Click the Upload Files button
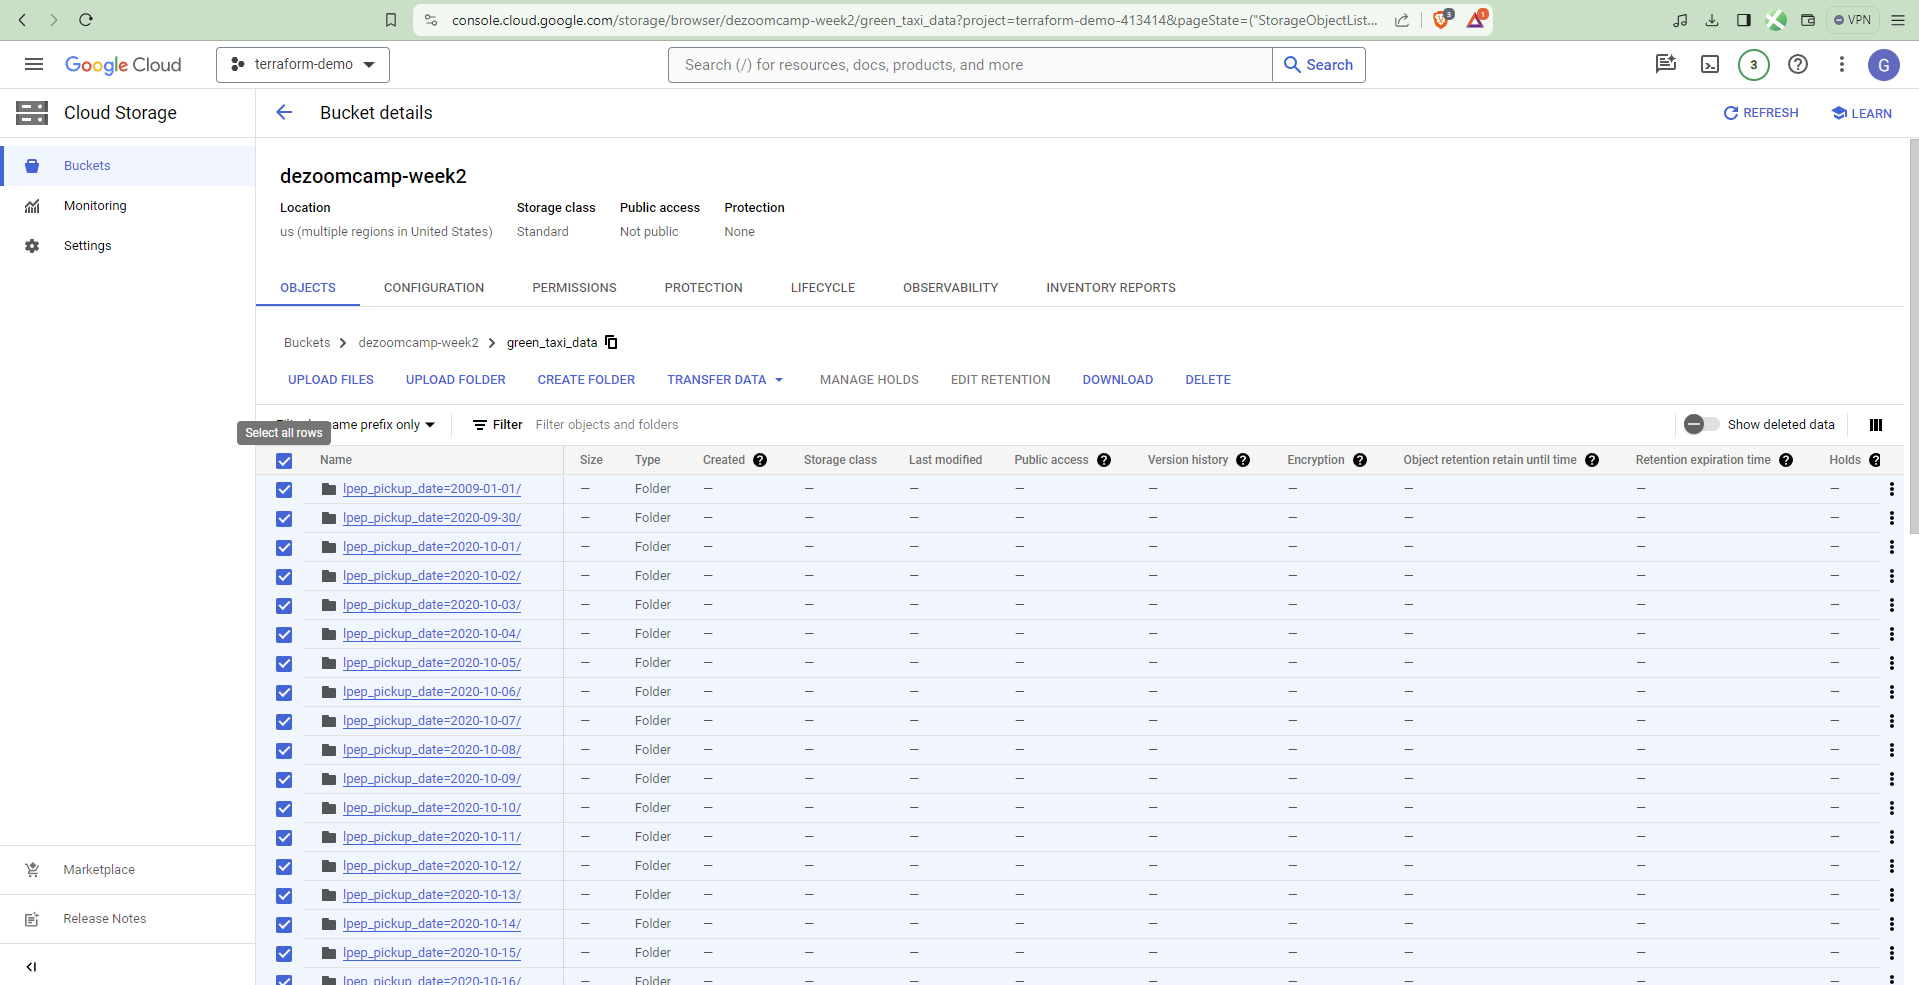The image size is (1919, 985). 331,380
